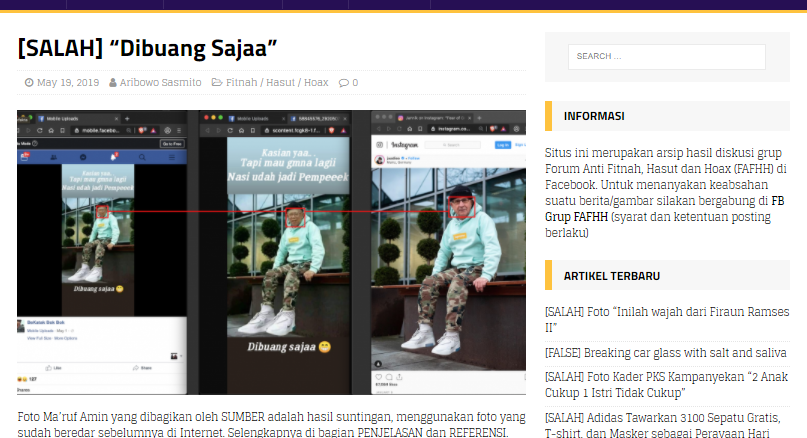Click the author person icon
The height and width of the screenshot is (438, 807).
(x=113, y=82)
